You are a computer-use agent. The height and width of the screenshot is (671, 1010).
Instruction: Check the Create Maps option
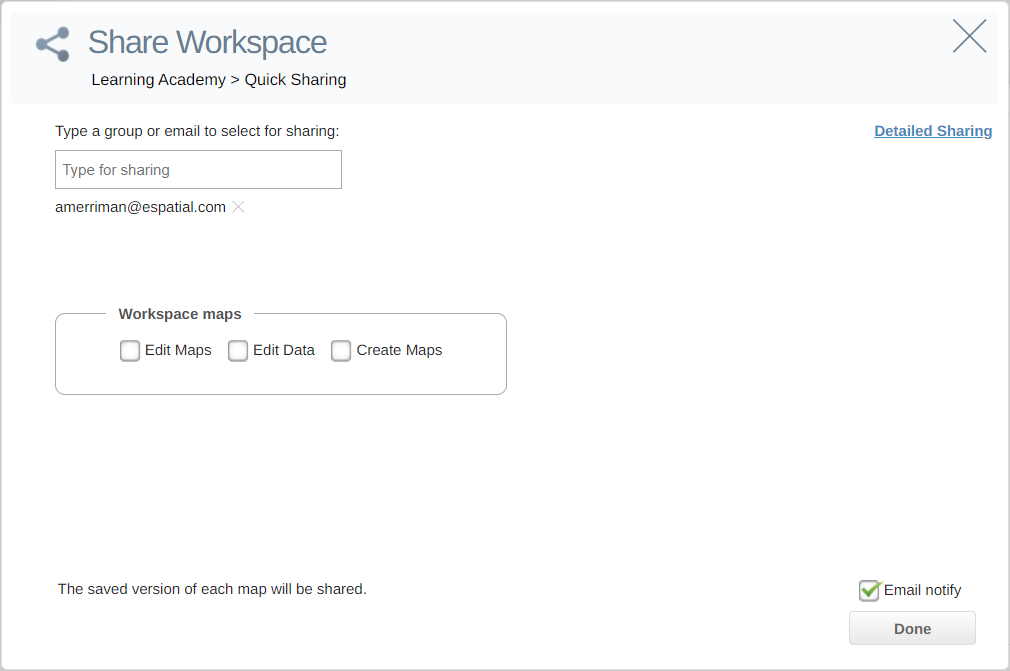(341, 351)
